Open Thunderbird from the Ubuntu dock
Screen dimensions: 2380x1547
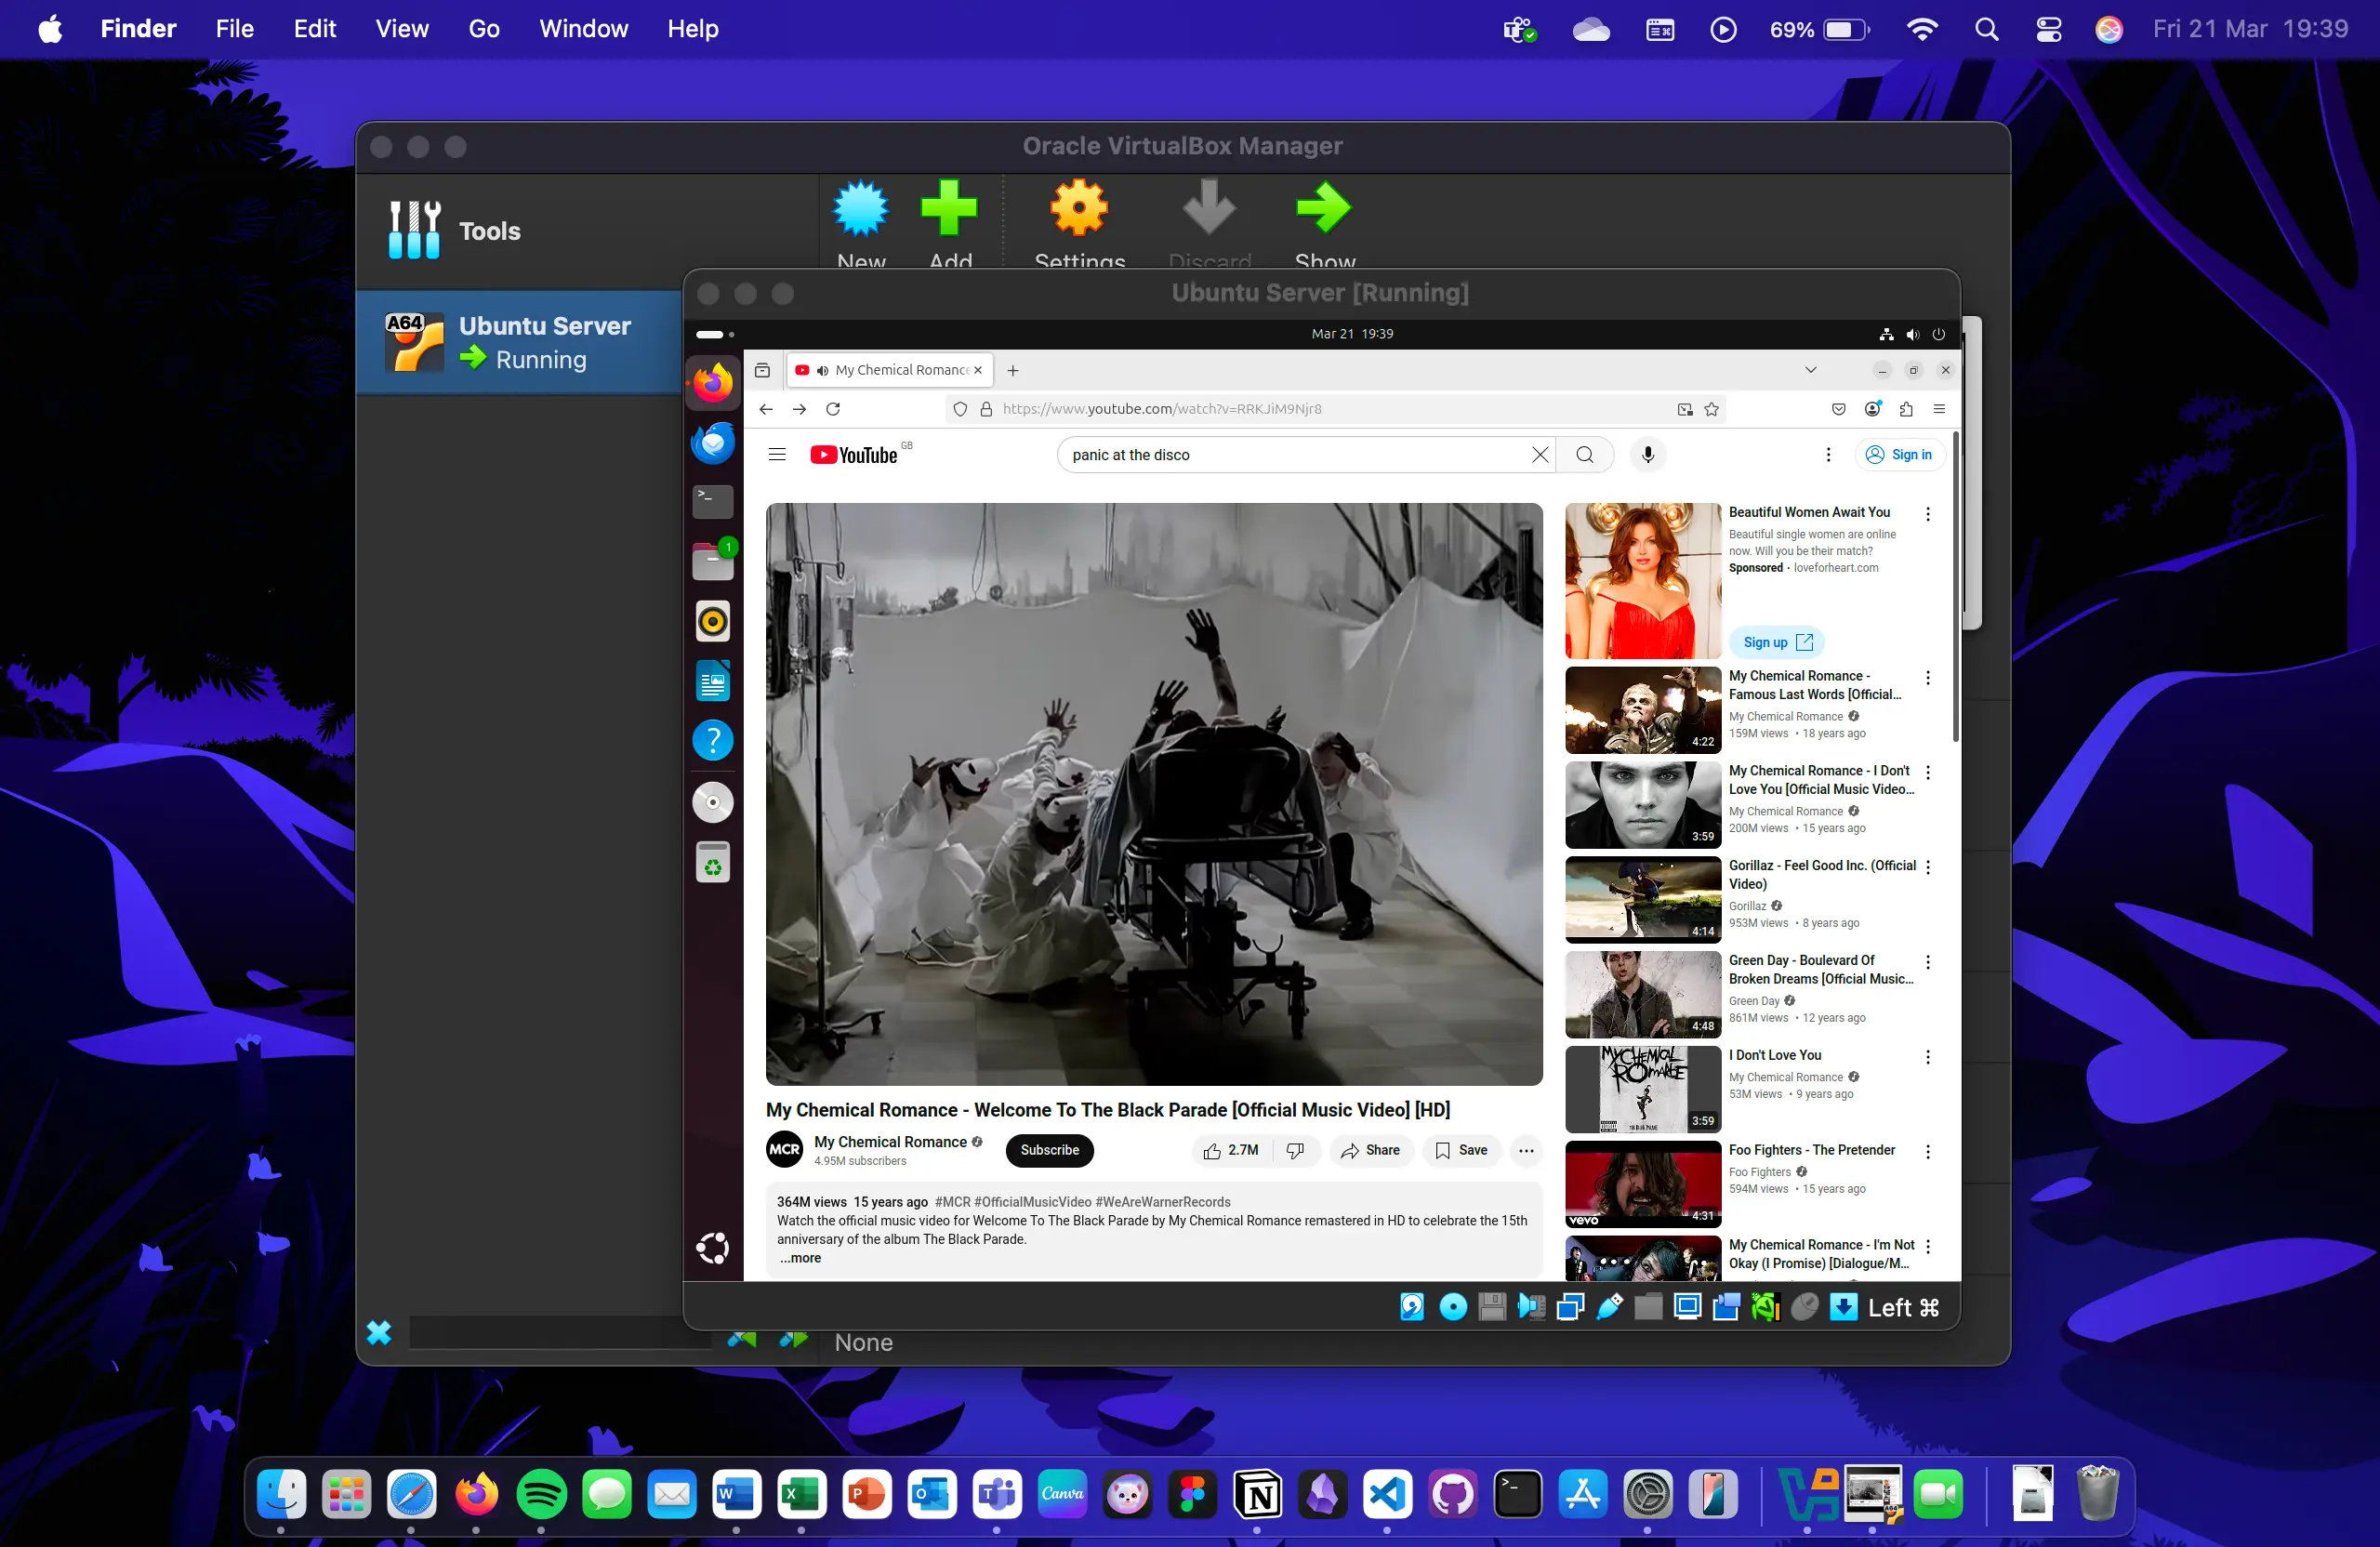[x=712, y=442]
